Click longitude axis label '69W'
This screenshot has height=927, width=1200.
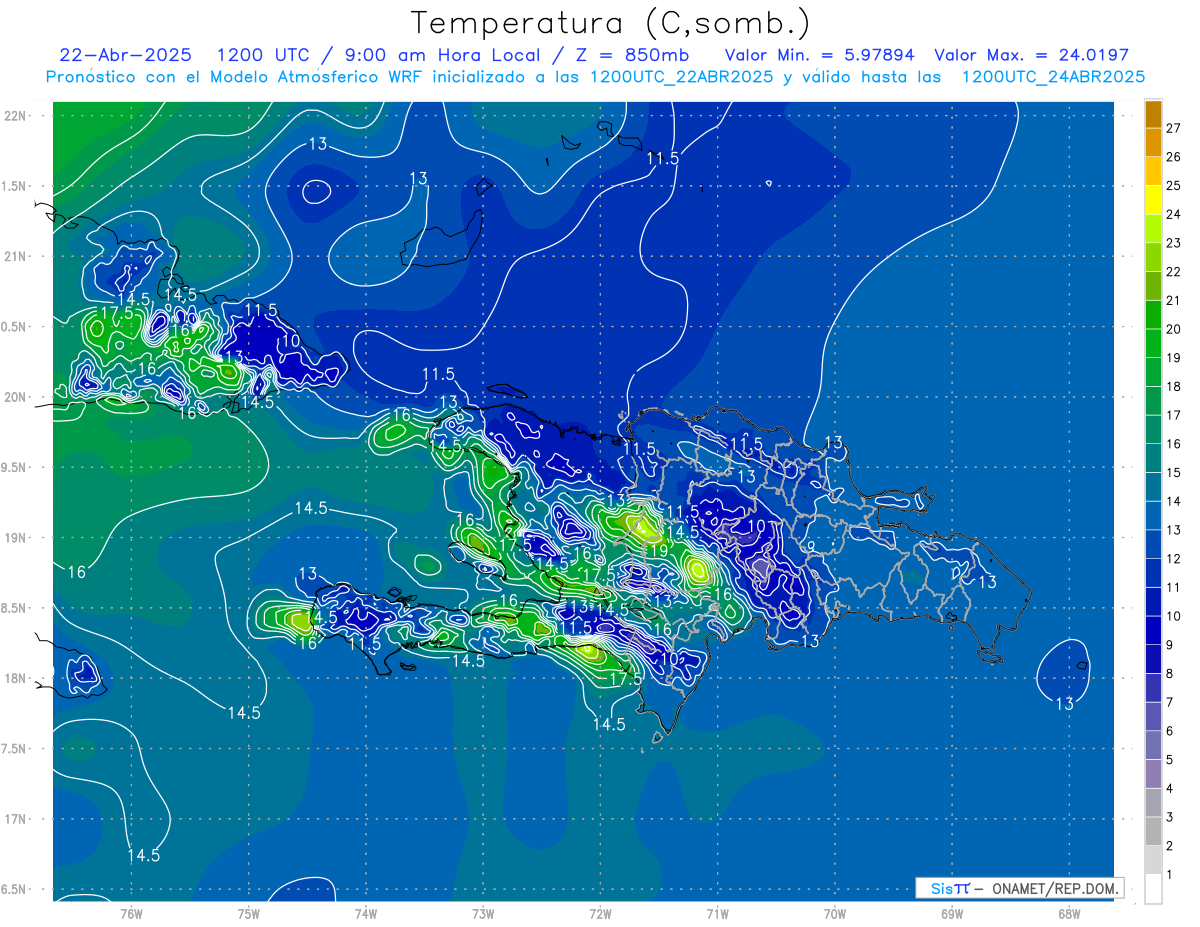952,914
